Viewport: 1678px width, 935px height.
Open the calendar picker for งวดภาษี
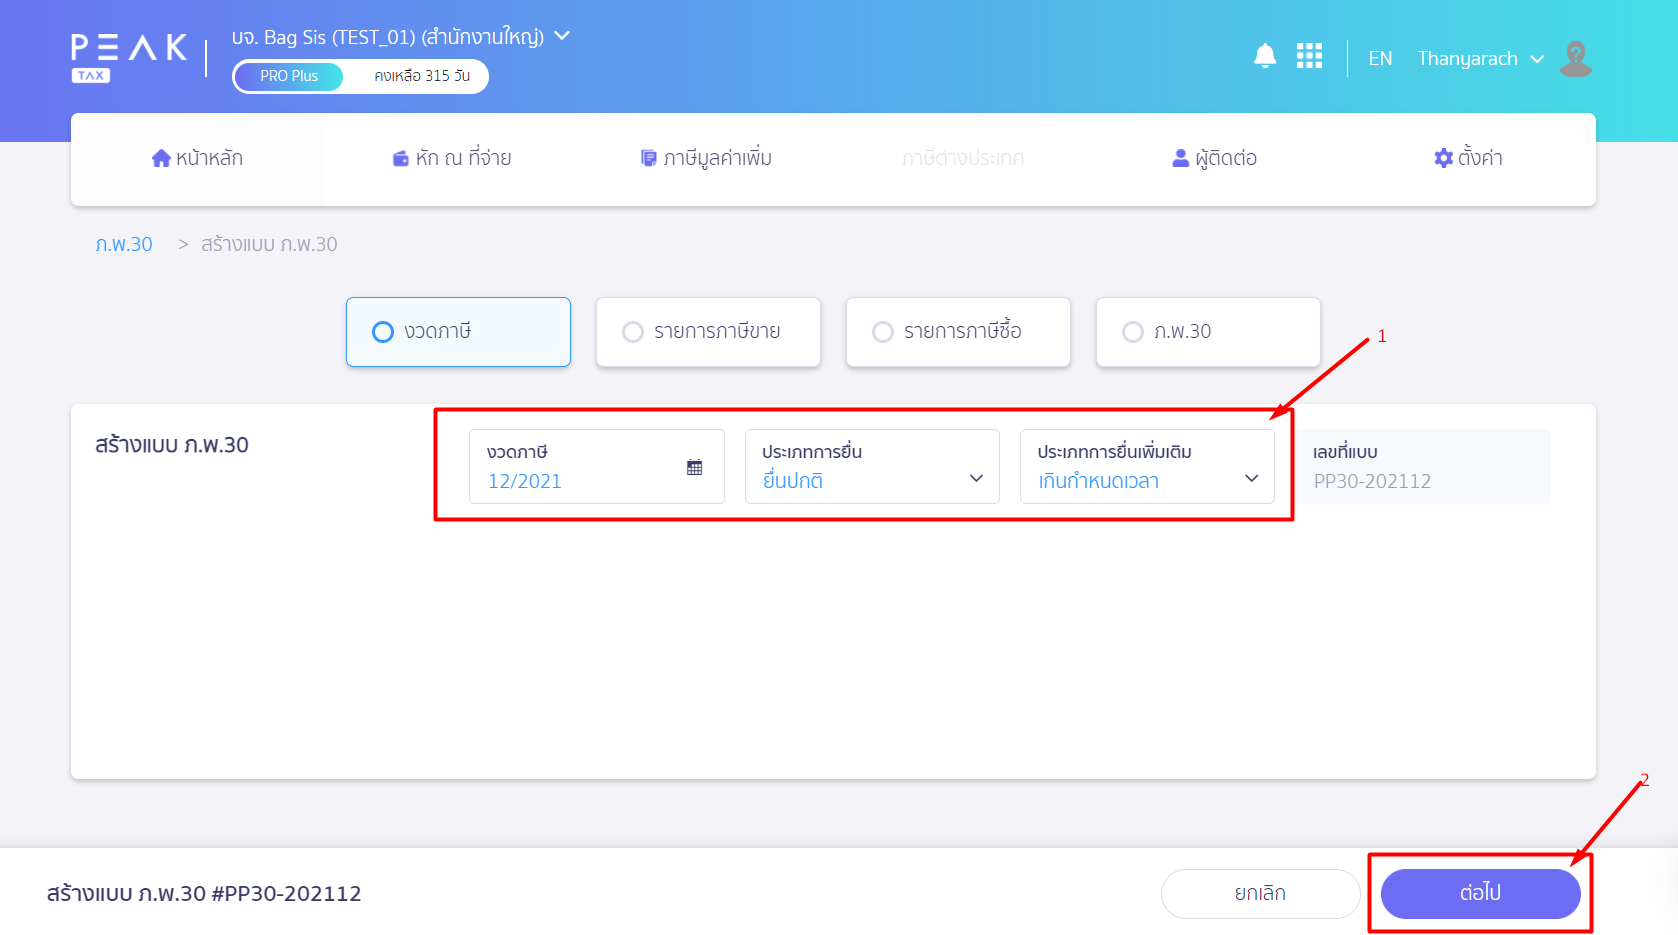pyautogui.click(x=694, y=467)
